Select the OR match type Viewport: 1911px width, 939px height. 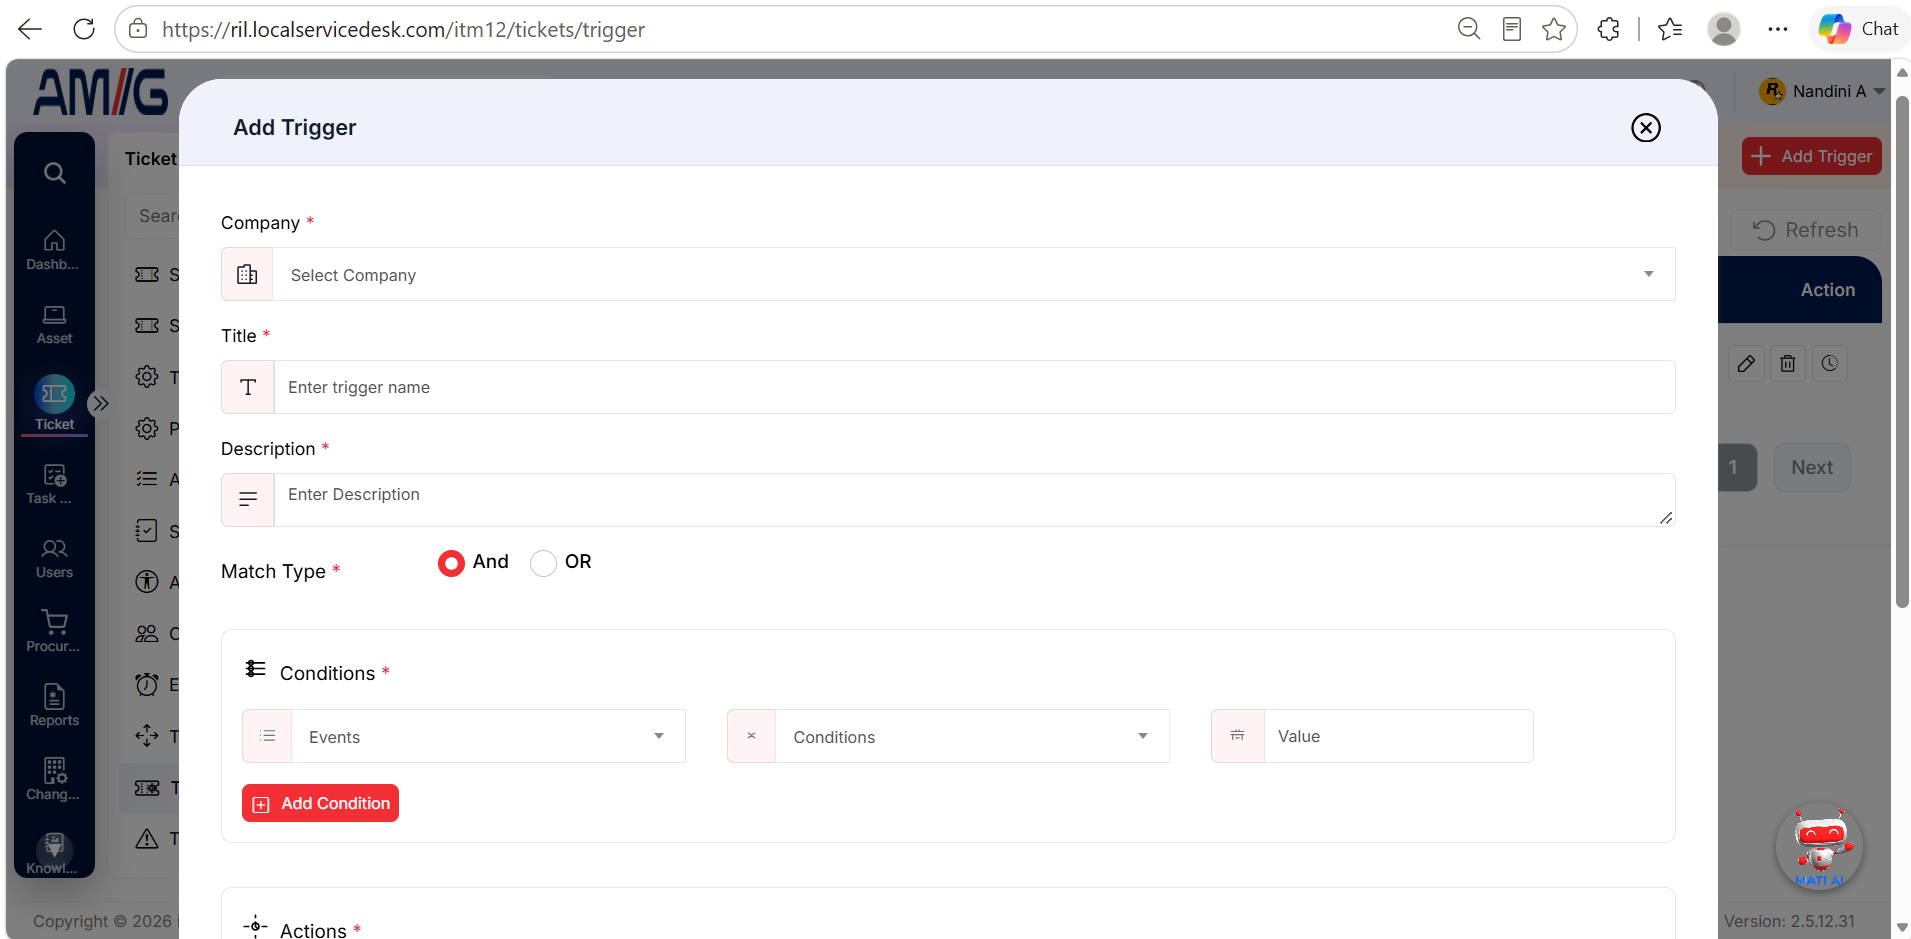pos(543,563)
